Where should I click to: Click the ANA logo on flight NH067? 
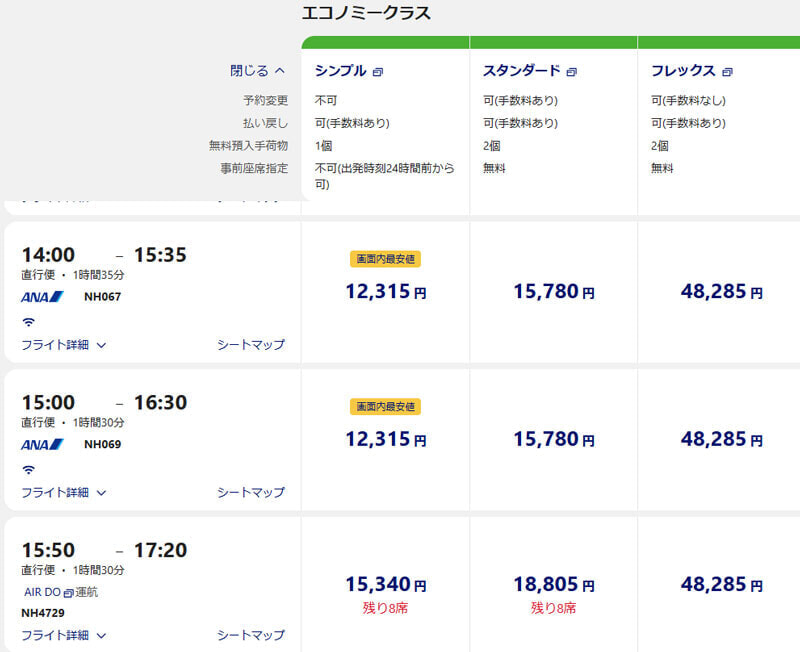[42, 296]
